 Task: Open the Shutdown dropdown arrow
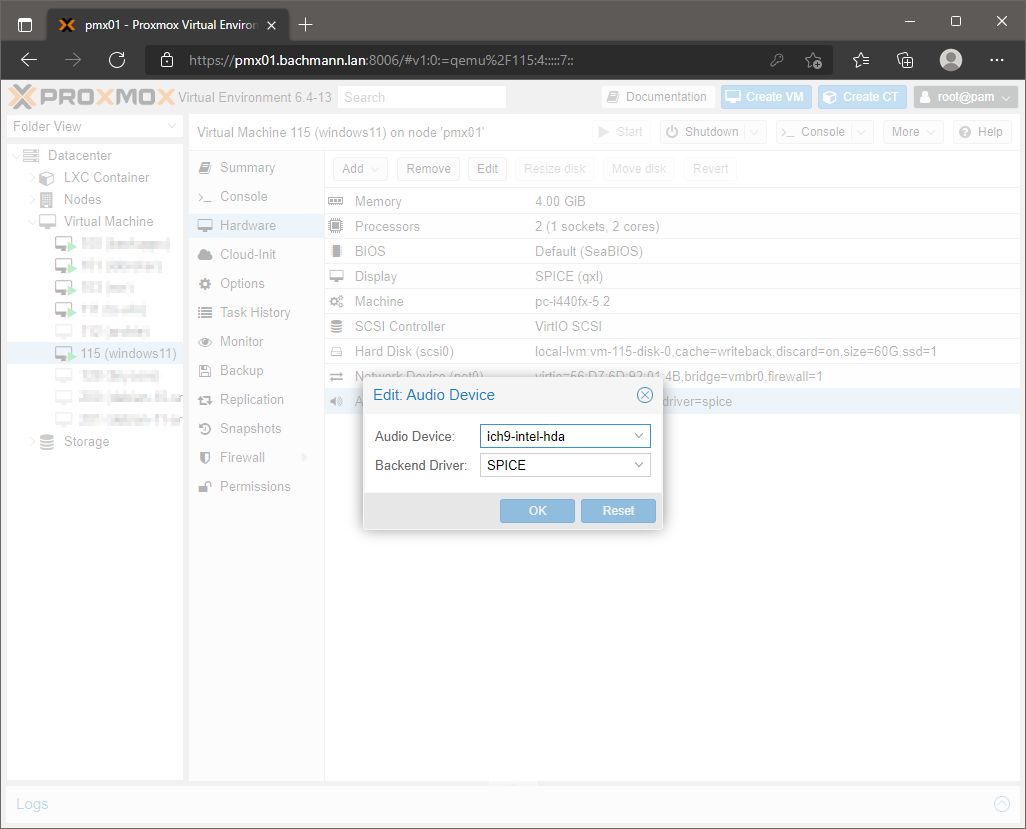pos(754,132)
